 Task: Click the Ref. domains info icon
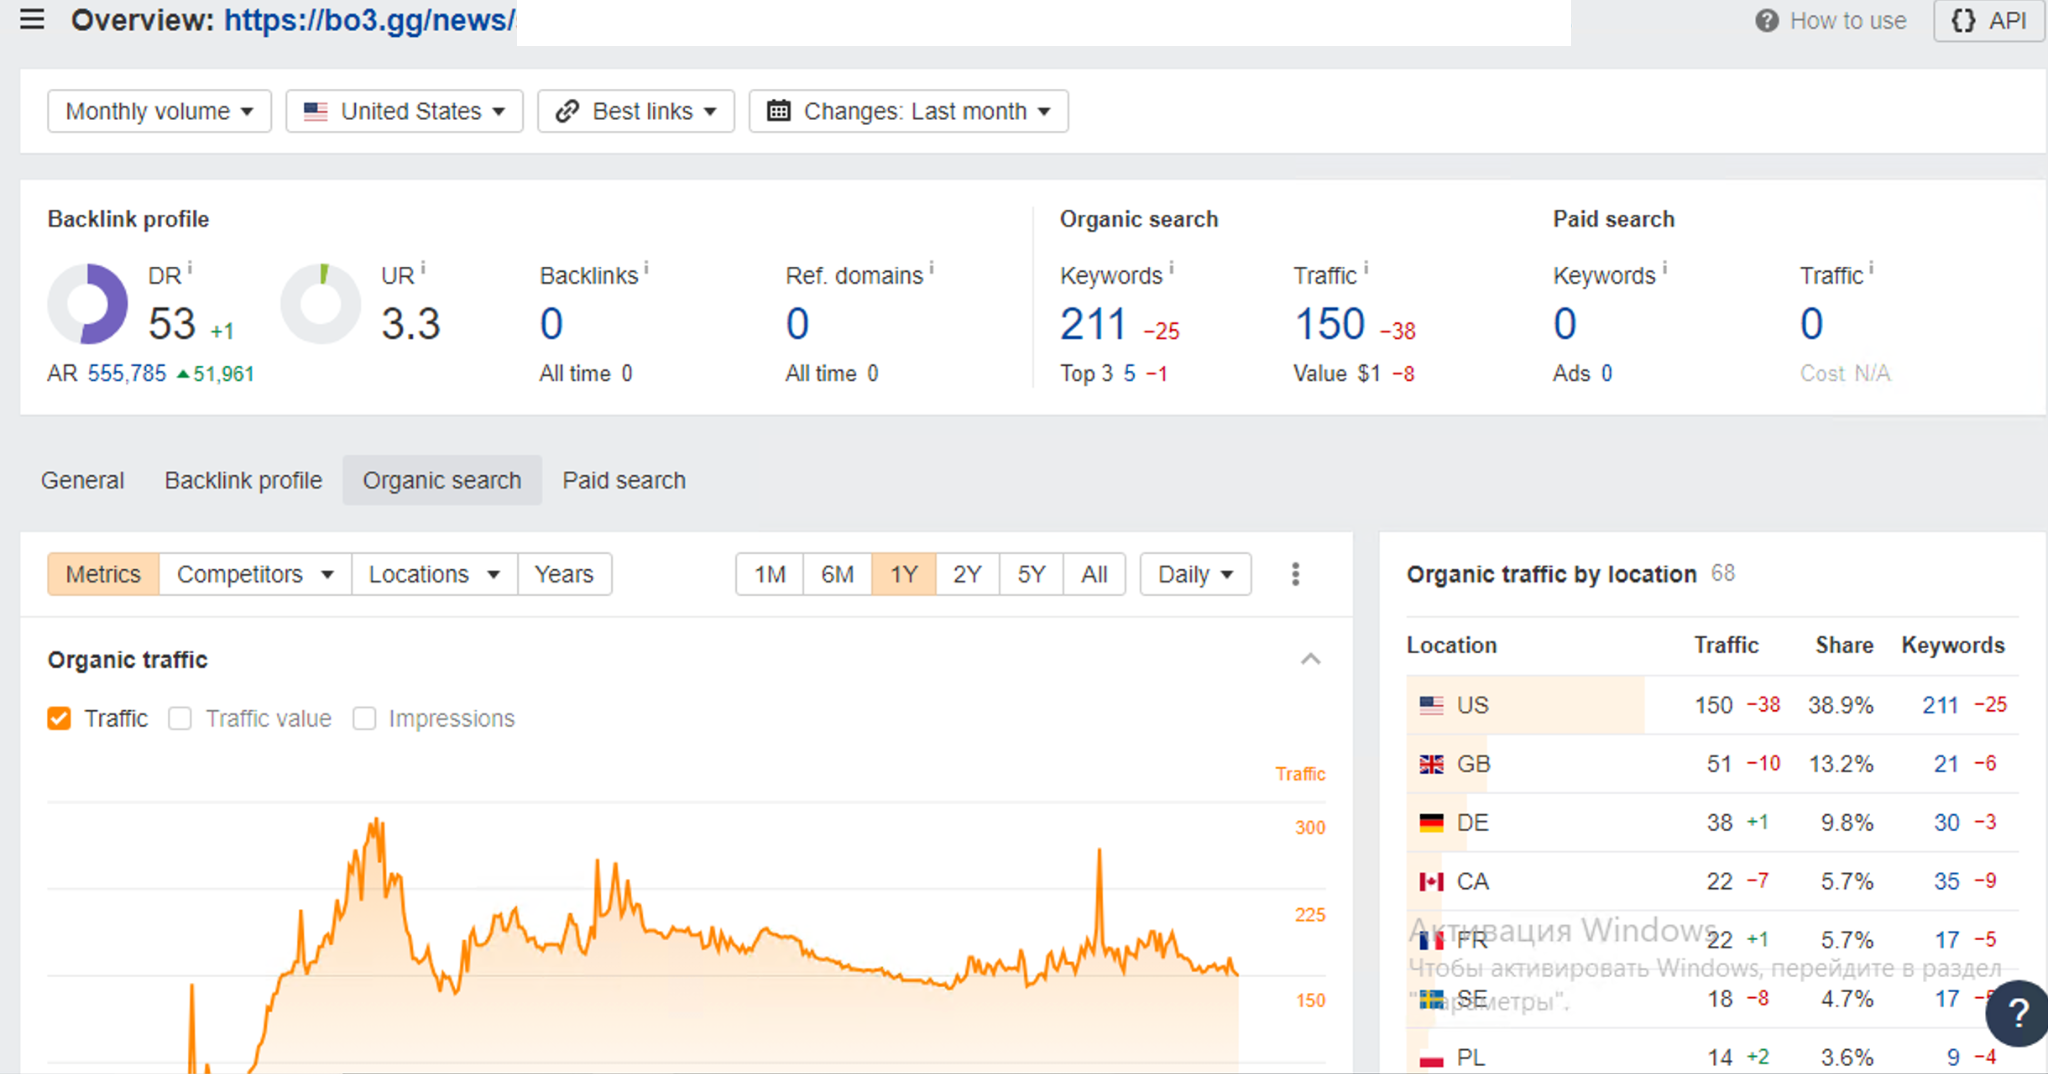tap(931, 269)
